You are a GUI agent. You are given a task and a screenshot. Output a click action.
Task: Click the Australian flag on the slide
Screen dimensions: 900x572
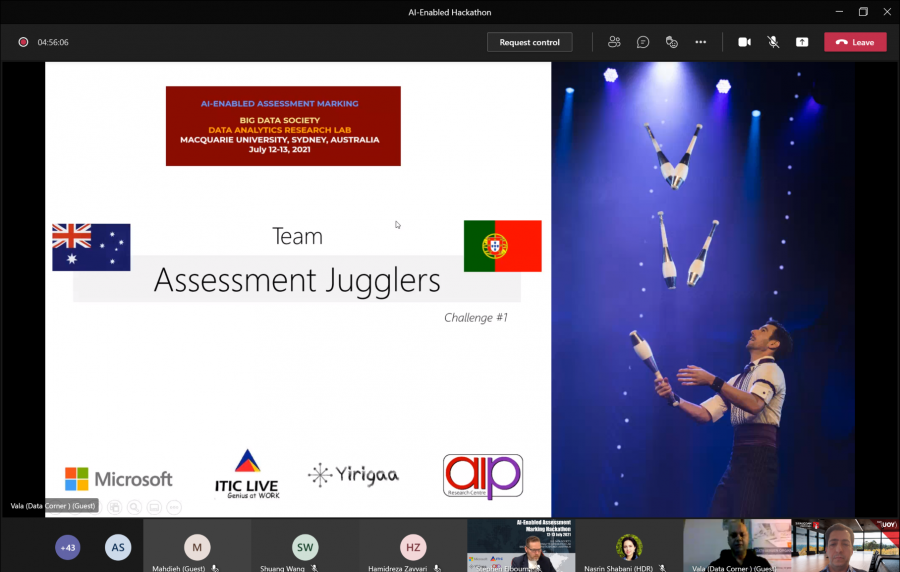(91, 247)
